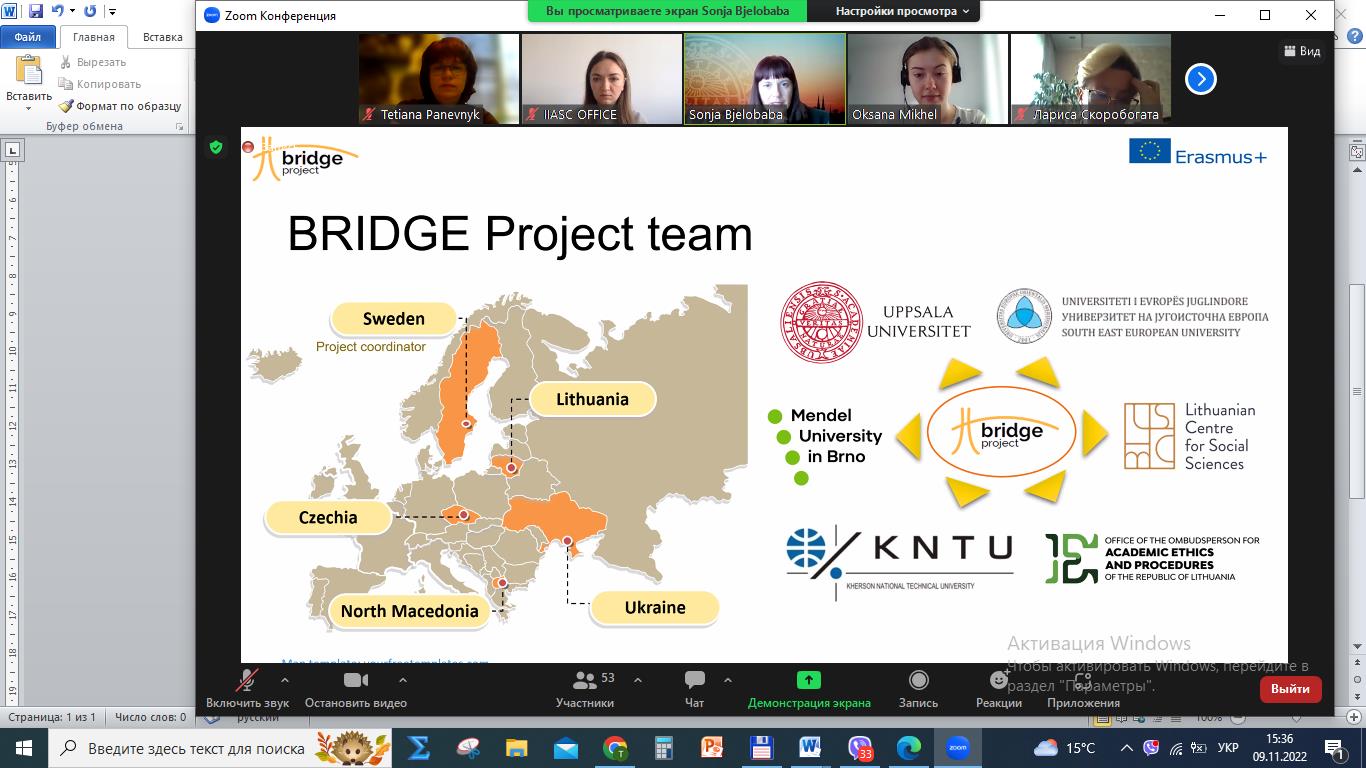Show hidden system tray icons
The image size is (1366, 768).
1128,748
